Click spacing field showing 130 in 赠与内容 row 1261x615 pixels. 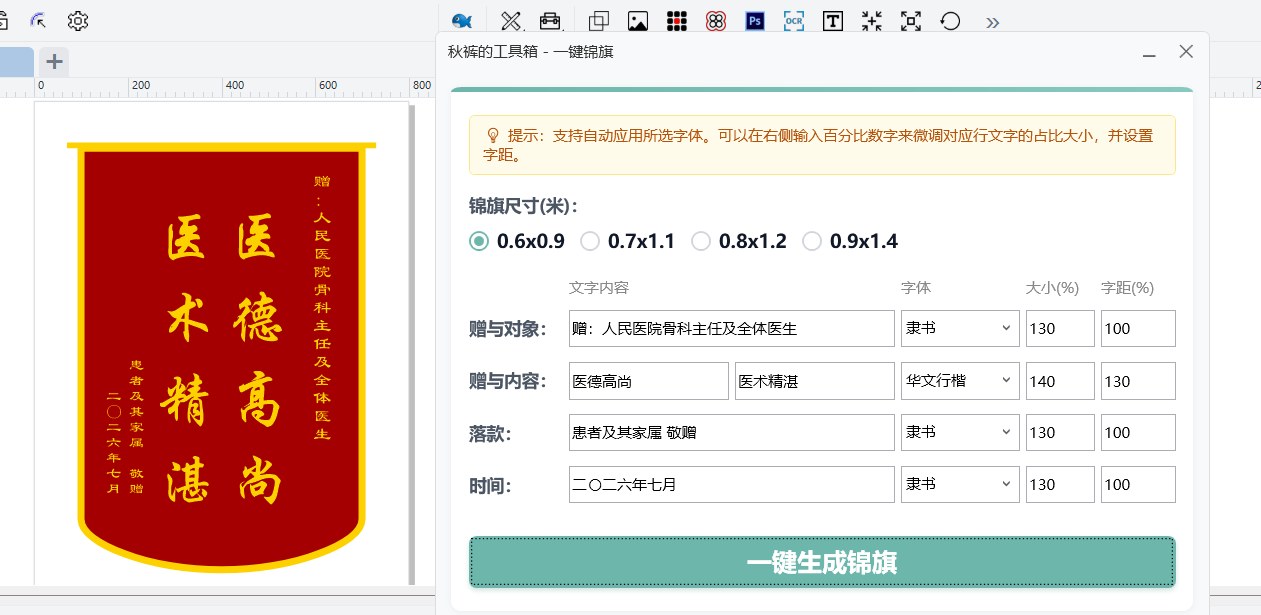(x=1138, y=381)
